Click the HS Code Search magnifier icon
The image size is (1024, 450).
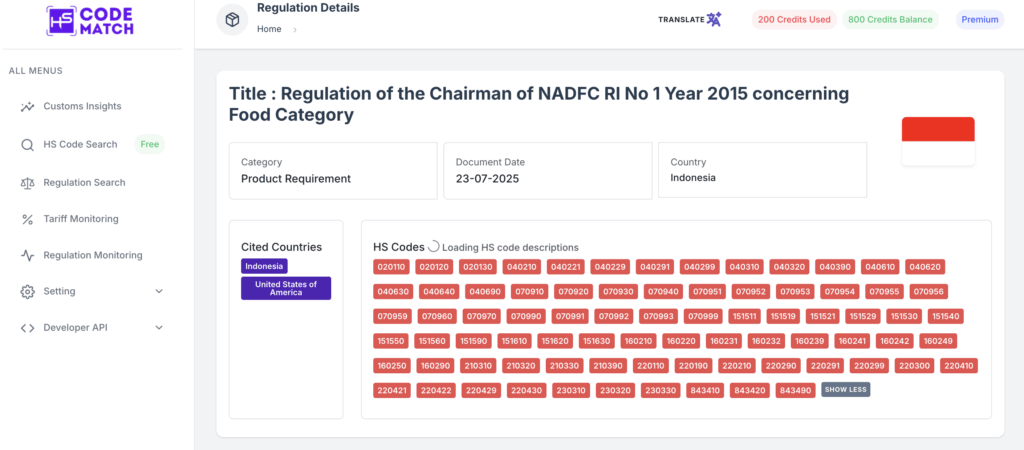[27, 145]
